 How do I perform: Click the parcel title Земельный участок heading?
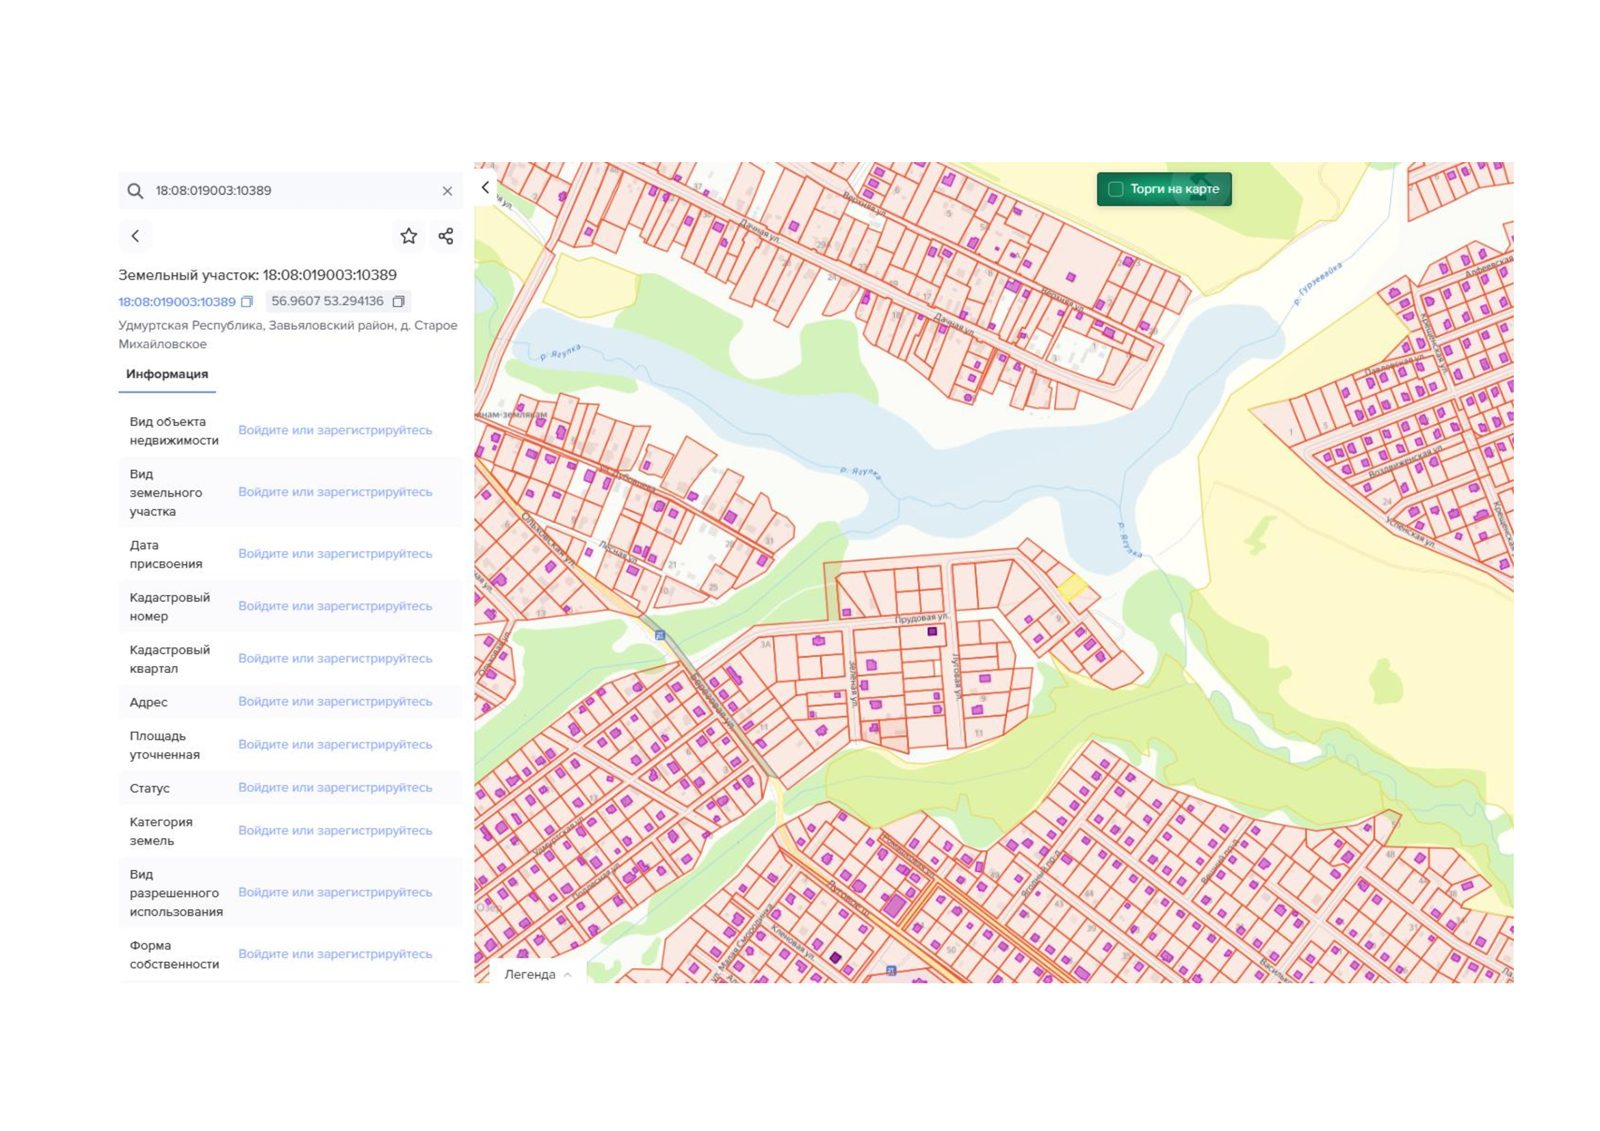click(x=257, y=275)
